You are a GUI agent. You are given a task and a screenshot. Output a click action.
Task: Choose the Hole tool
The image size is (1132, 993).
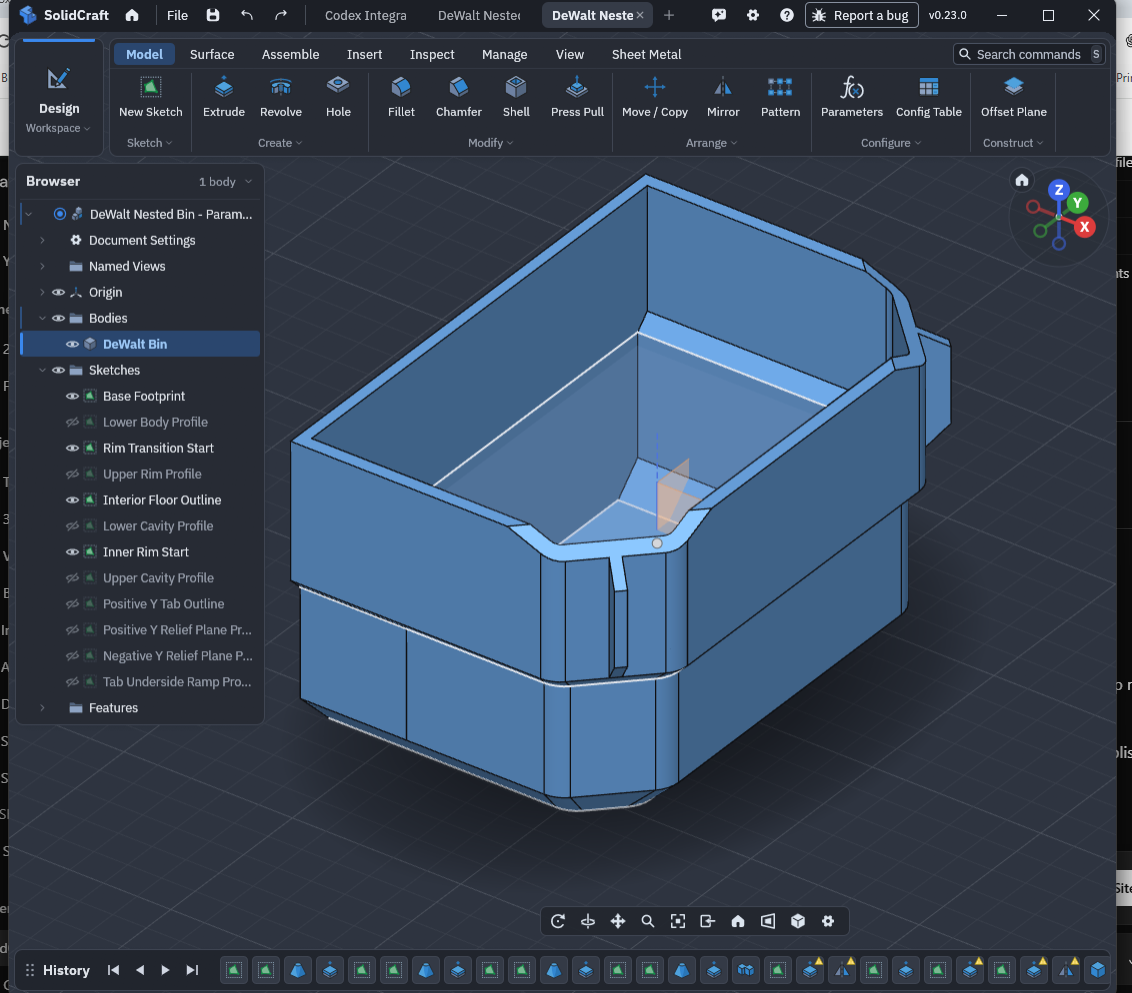[338, 97]
